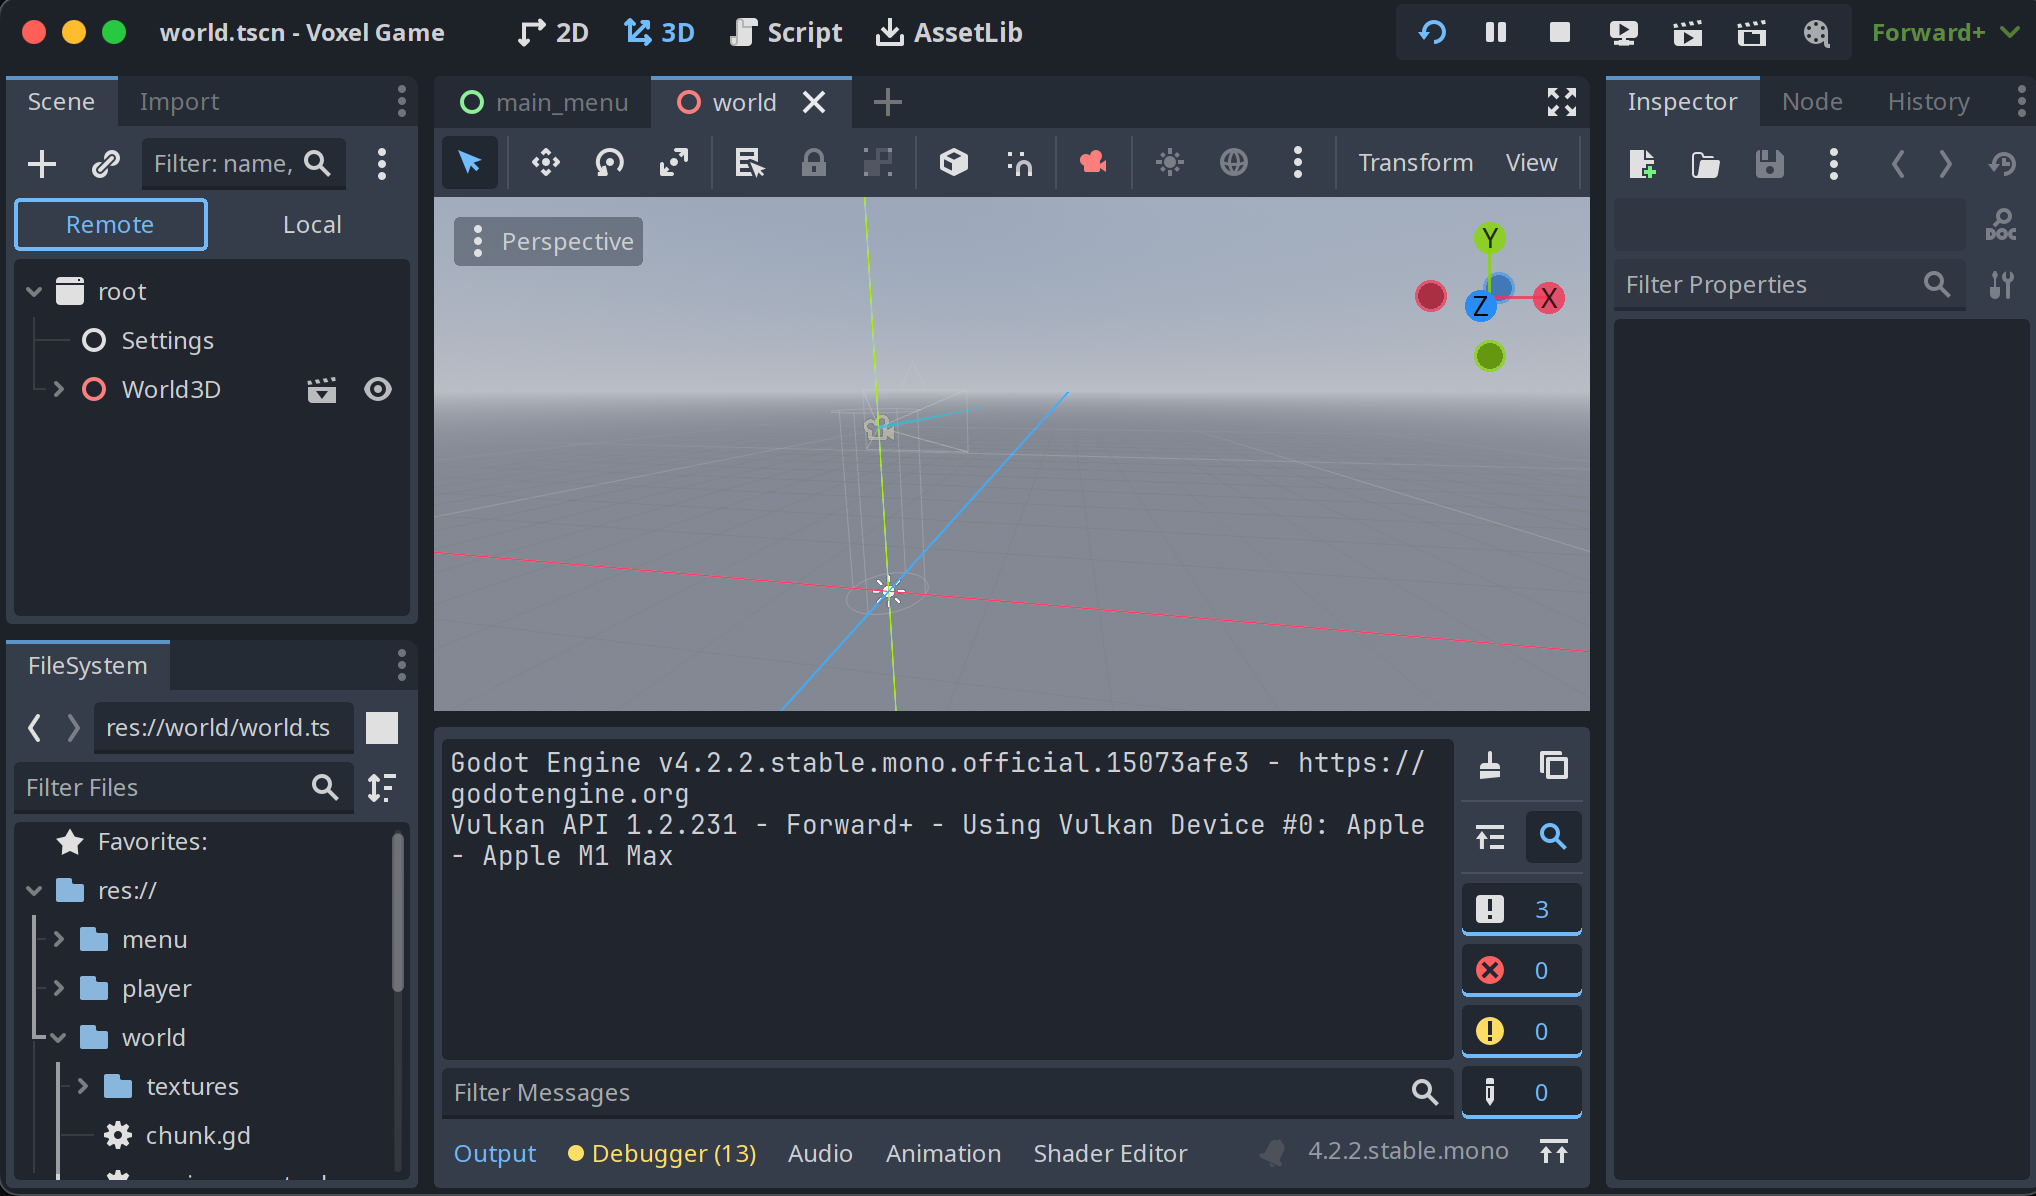
Task: Click the Remote scene tree button
Action: click(110, 224)
